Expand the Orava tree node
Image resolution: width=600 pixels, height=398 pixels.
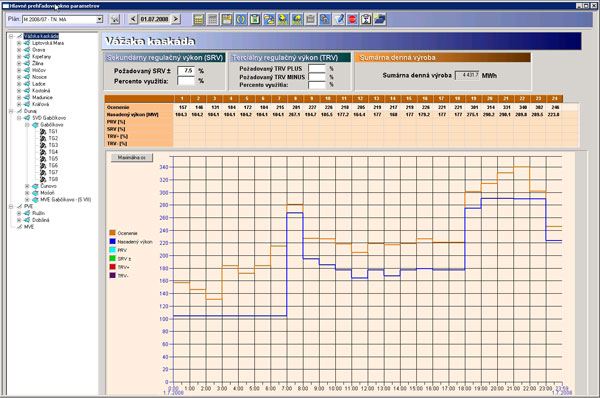[x=19, y=50]
